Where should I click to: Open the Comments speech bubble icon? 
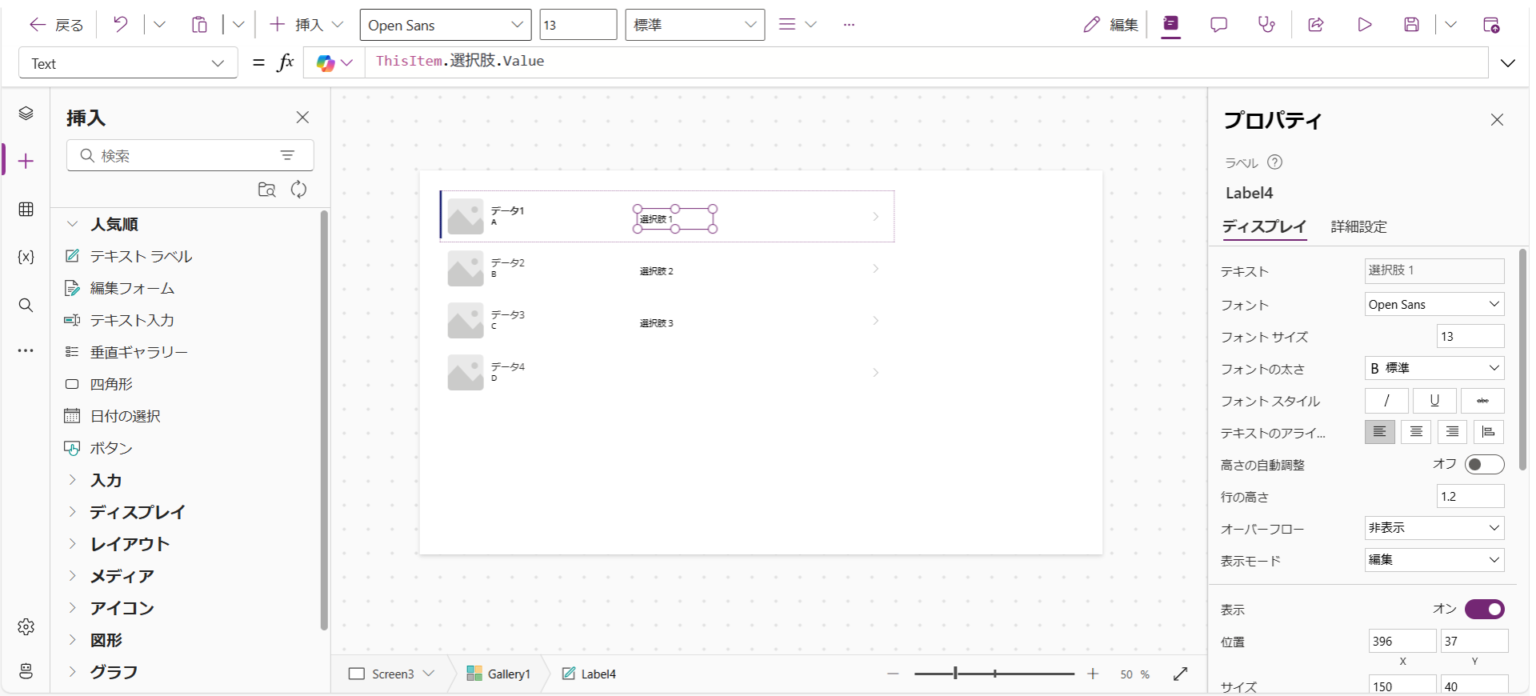coord(1219,25)
